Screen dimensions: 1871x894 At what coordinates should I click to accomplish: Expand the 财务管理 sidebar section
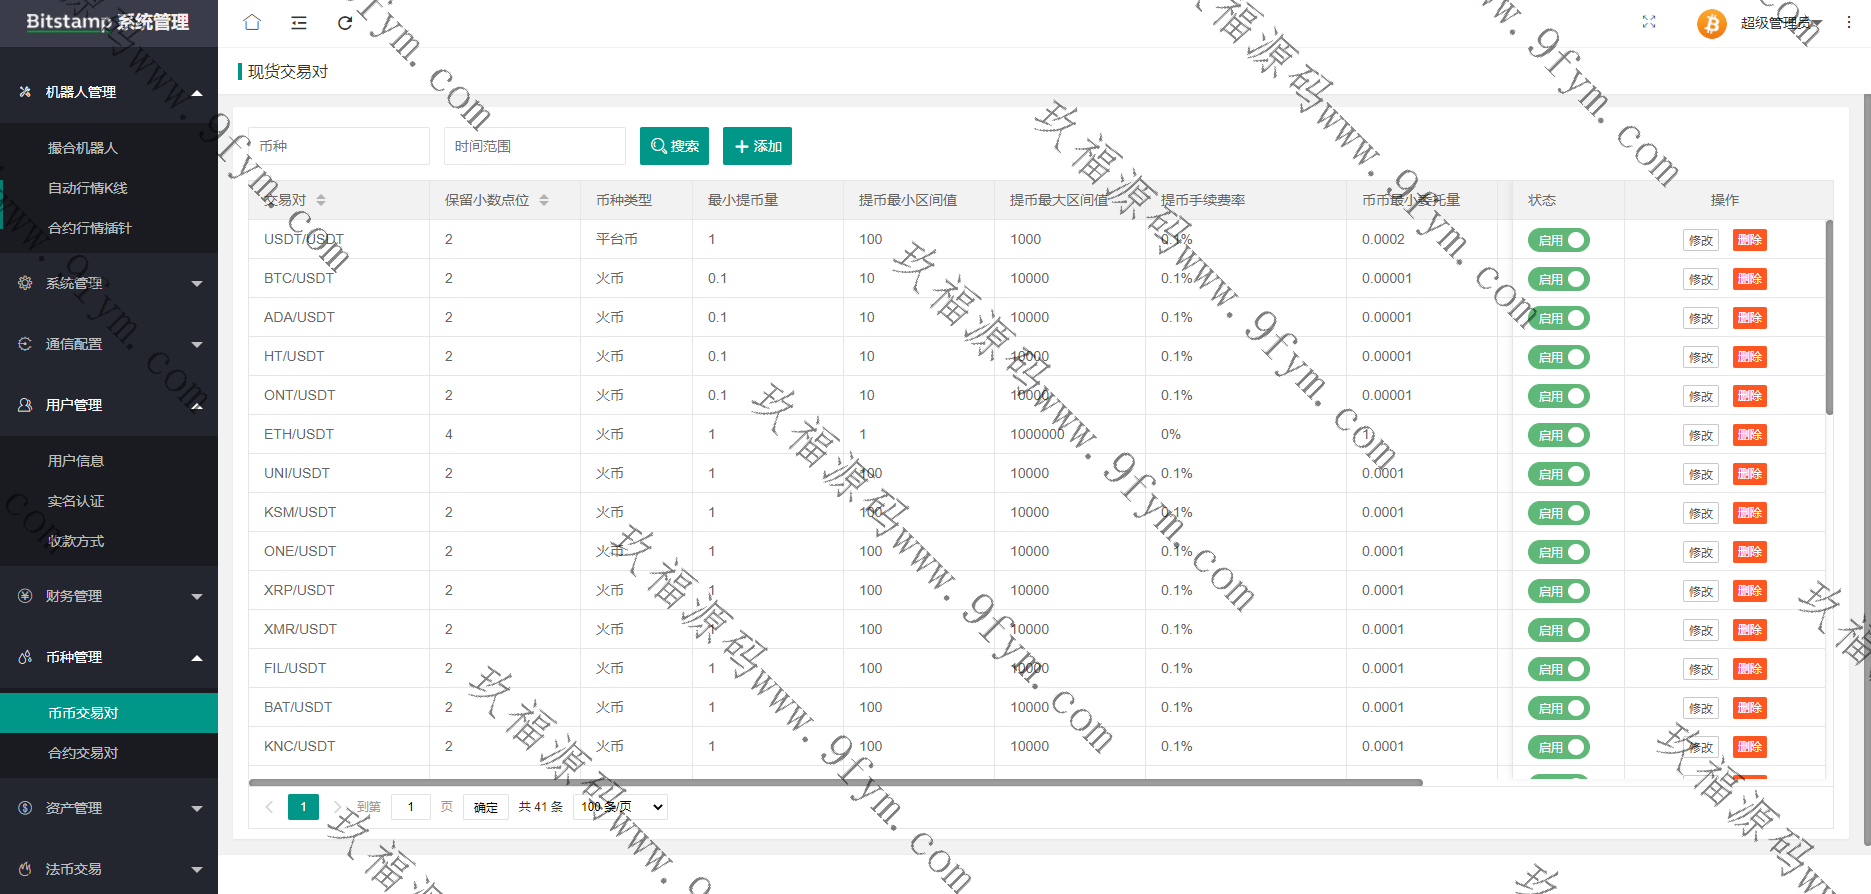[109, 596]
